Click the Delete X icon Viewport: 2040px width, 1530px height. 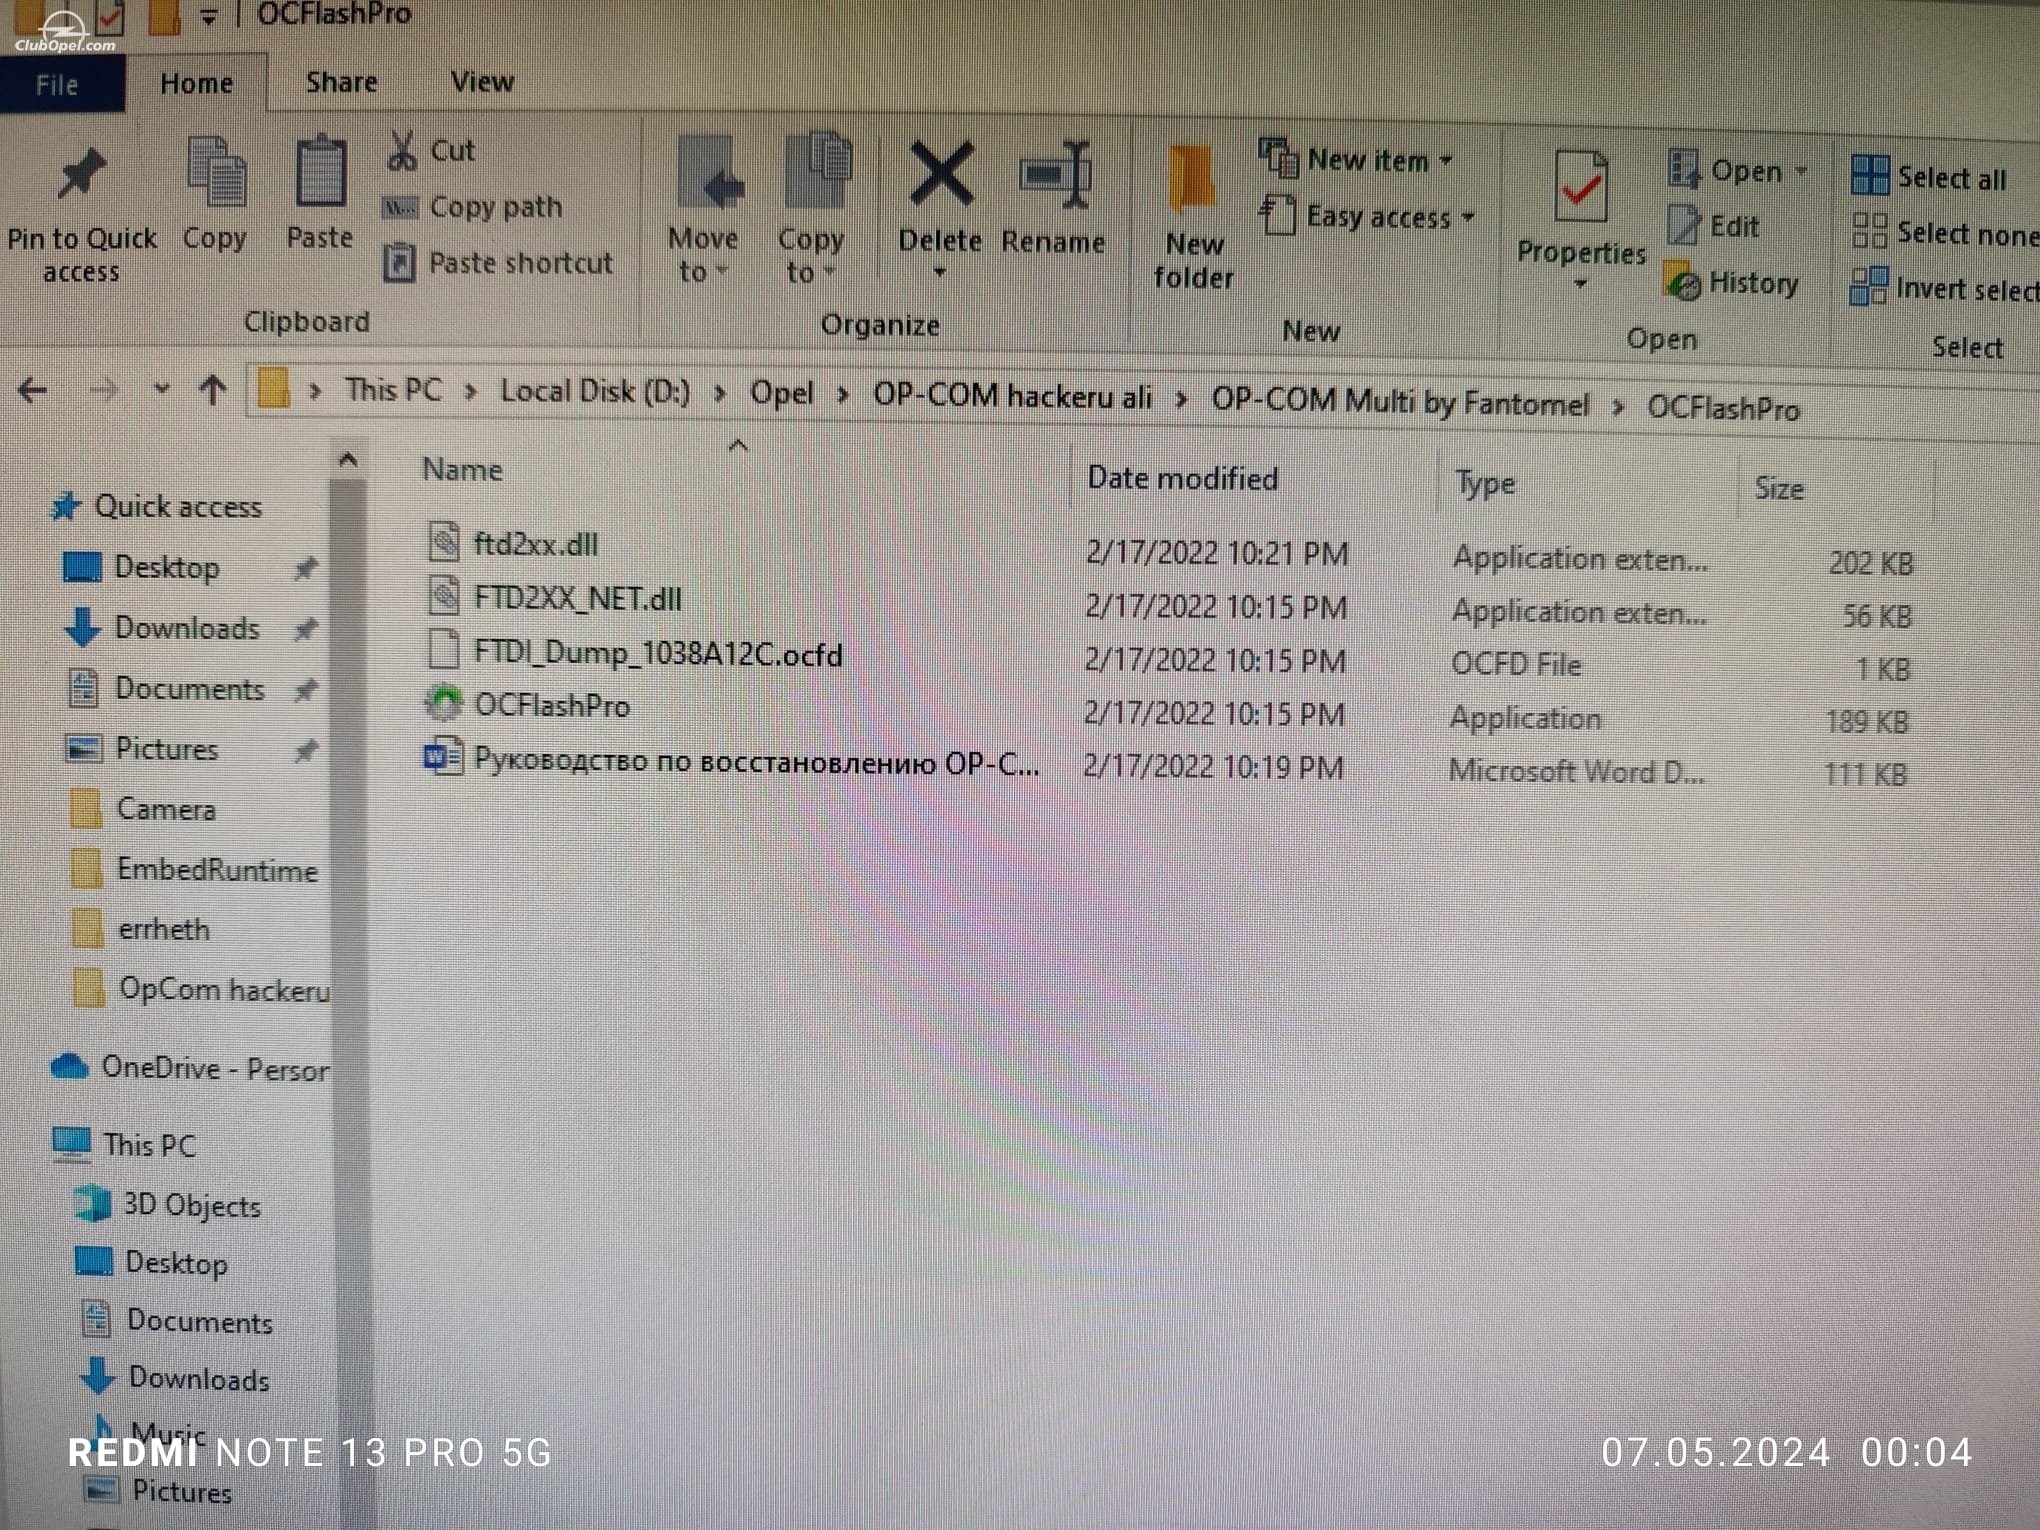coord(940,174)
